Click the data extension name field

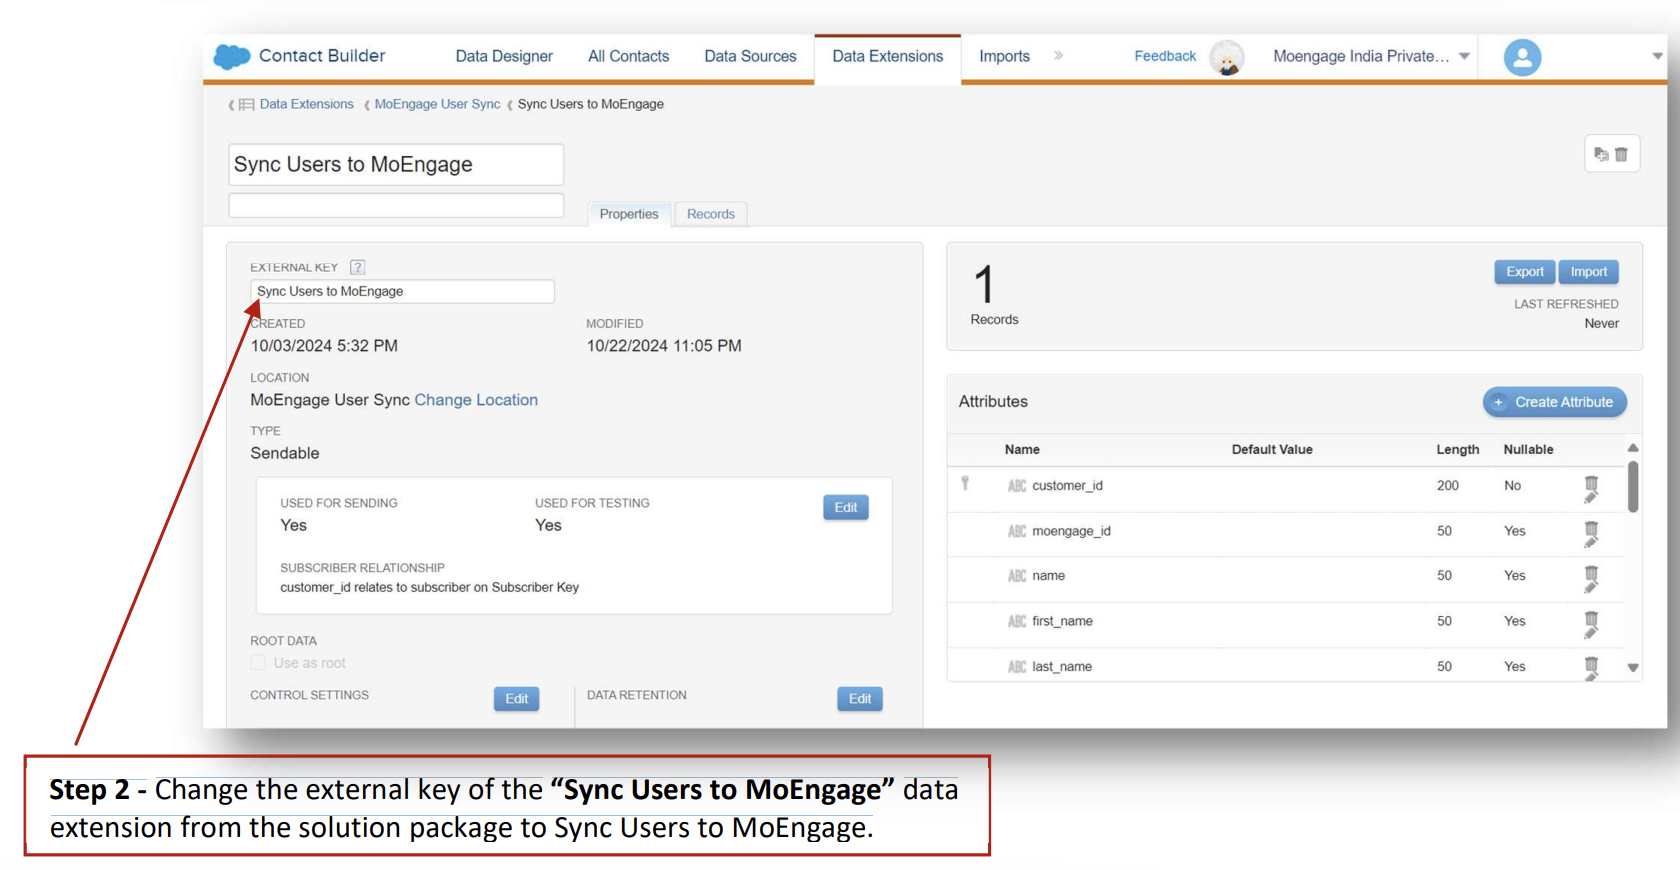(396, 165)
